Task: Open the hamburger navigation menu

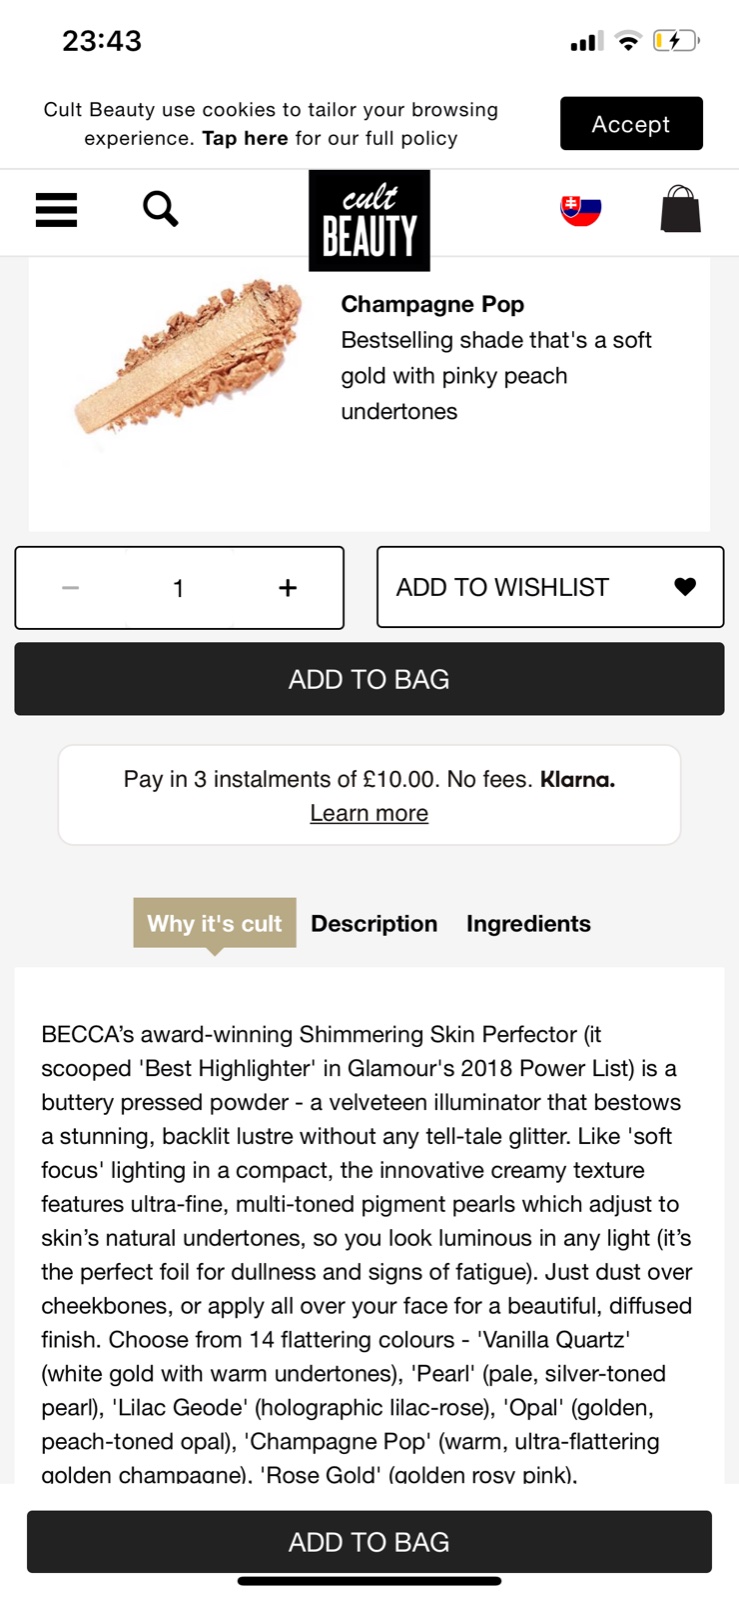Action: pyautogui.click(x=56, y=210)
